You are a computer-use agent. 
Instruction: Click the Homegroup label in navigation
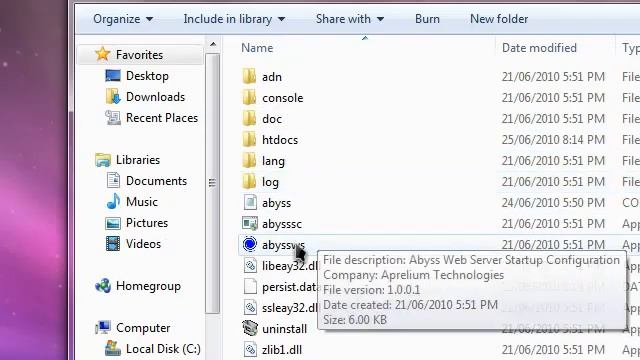[148, 286]
